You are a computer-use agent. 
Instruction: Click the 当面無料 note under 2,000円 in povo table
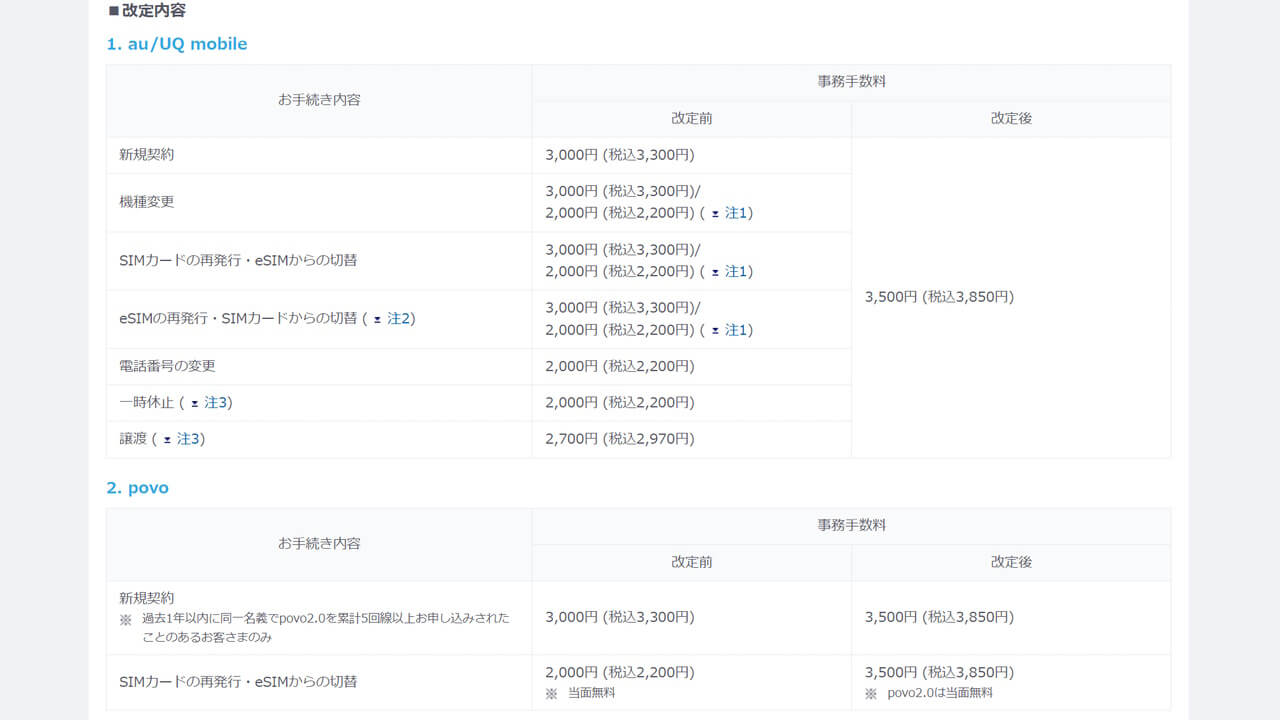pos(591,693)
